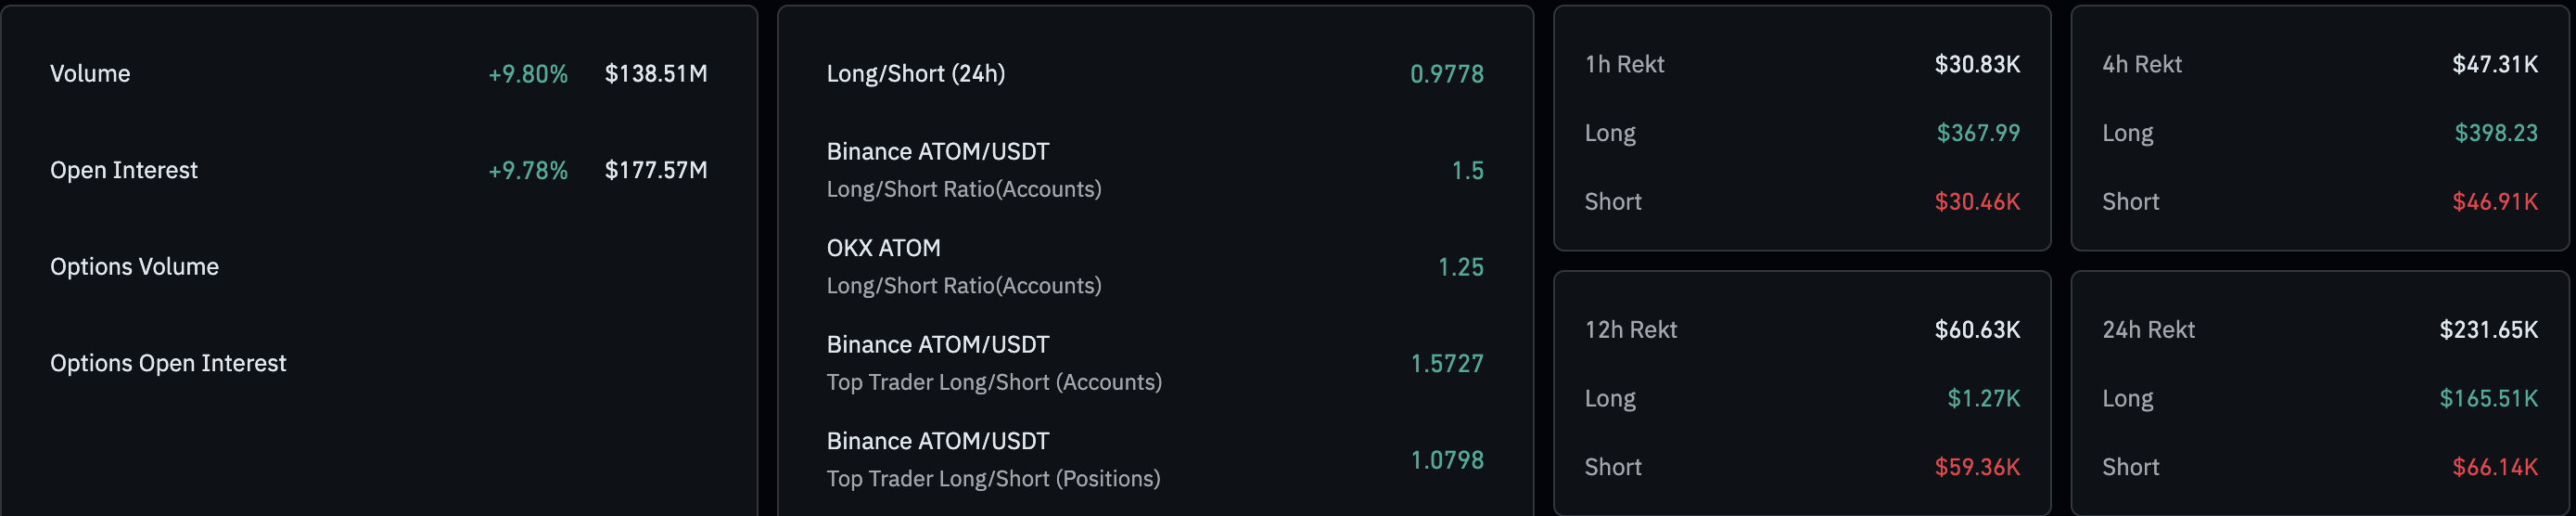Click the 24h Rekt card title
Screen dimensions: 2576x516
click(x=2148, y=330)
